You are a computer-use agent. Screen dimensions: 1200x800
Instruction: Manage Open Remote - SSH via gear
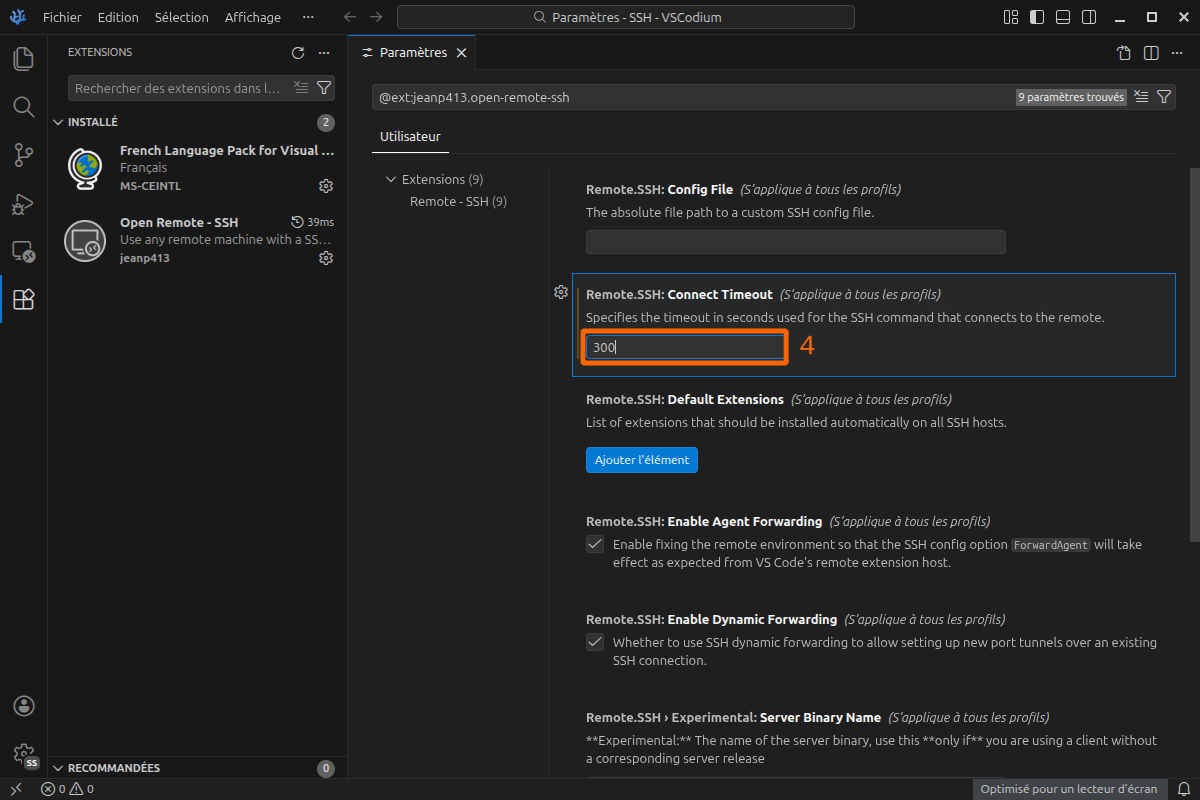click(x=326, y=258)
